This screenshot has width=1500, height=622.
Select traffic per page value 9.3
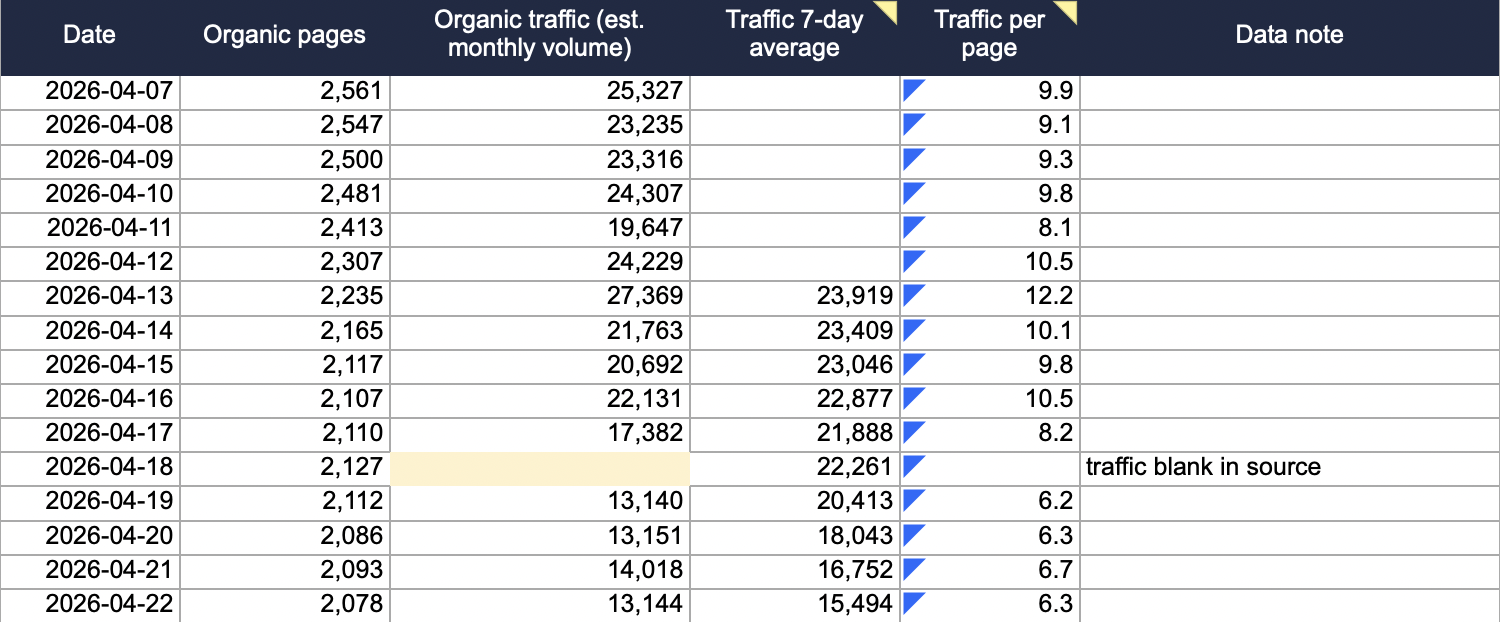pos(990,160)
